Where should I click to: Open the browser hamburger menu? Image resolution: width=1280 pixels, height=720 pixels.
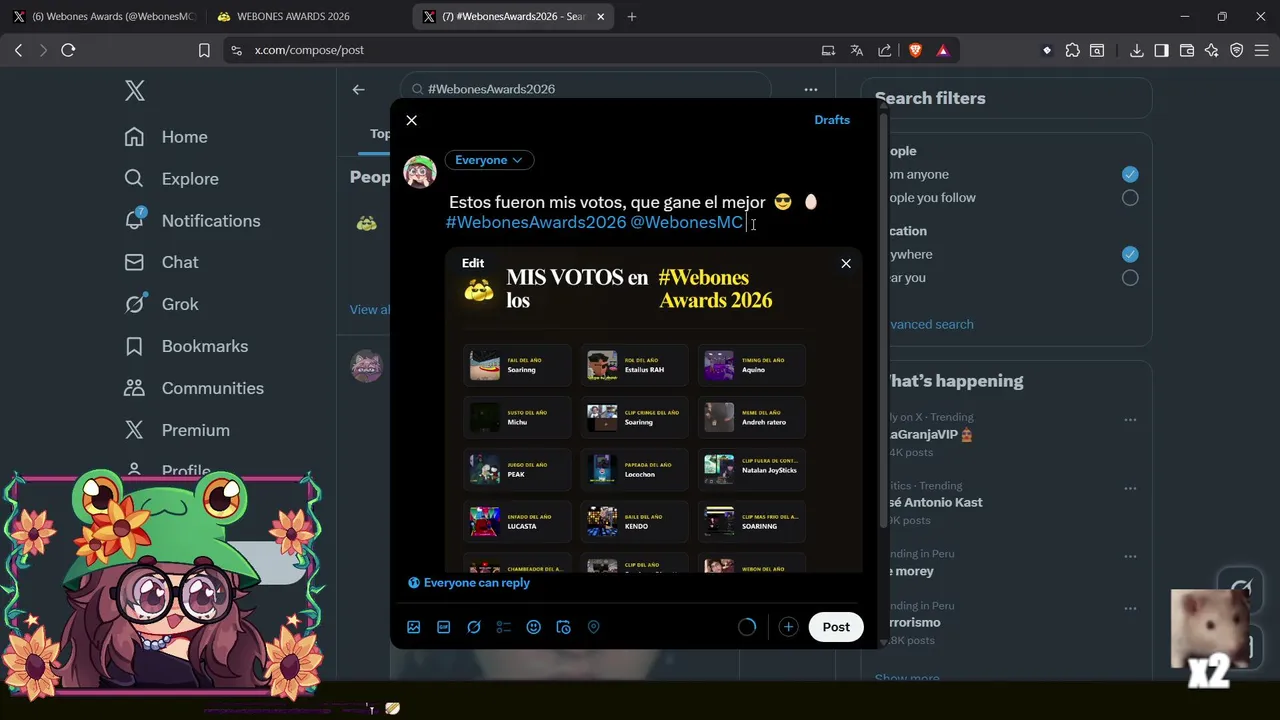click(x=1261, y=50)
